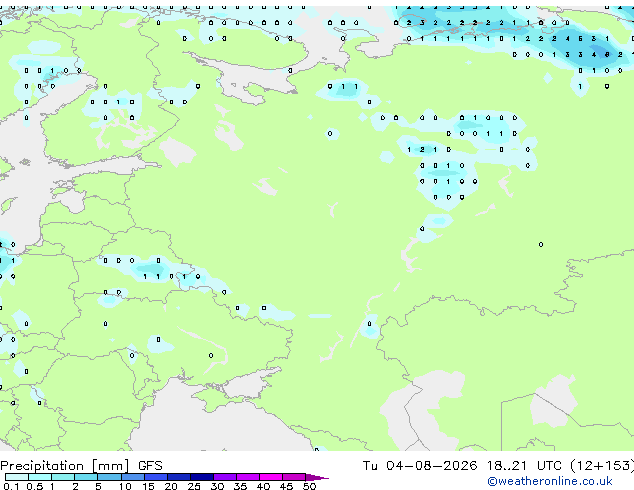Click the "[mm]" unit label
The height and width of the screenshot is (490, 634).
coord(110,466)
